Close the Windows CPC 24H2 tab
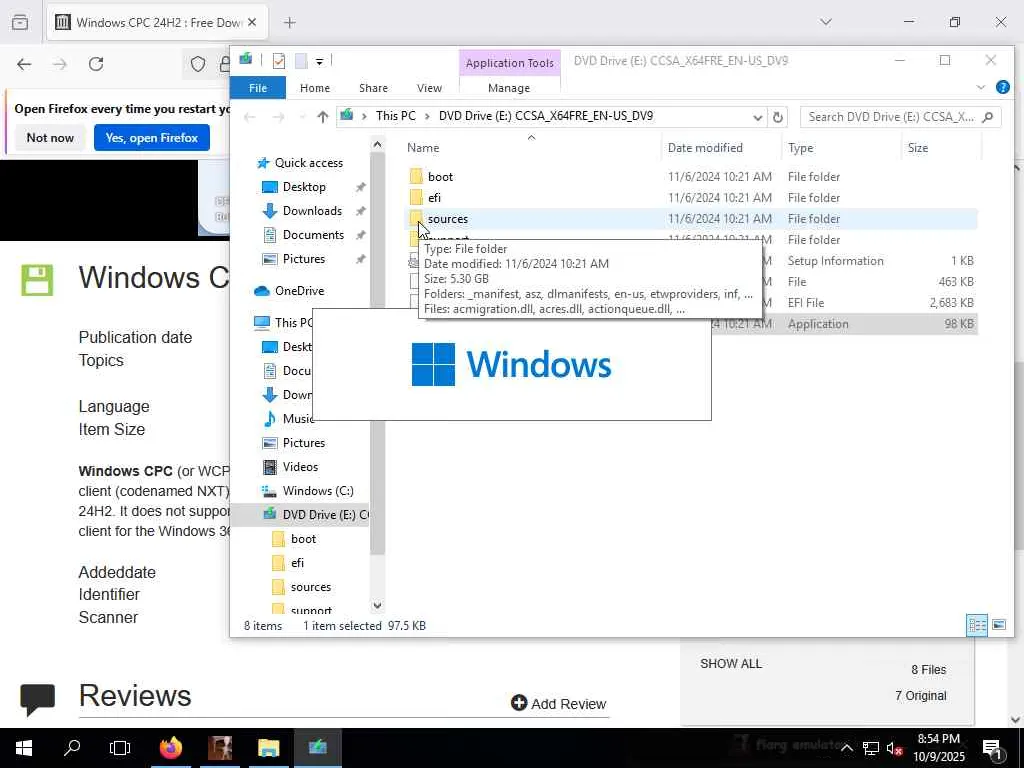 pyautogui.click(x=252, y=22)
